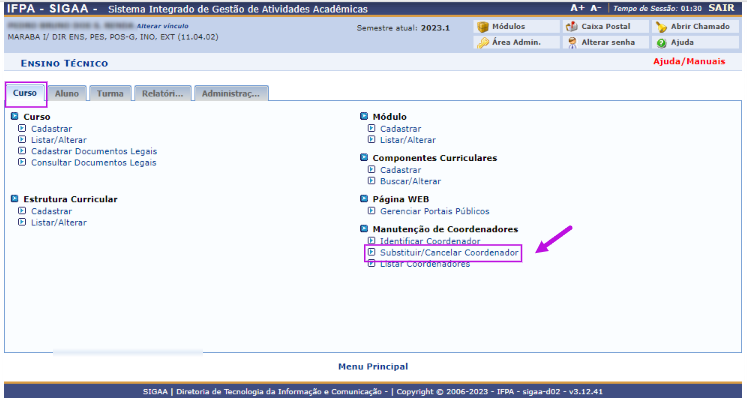This screenshot has height=398, width=747.
Task: Open Listar/Alterar under Curso
Action: pyautogui.click(x=59, y=140)
